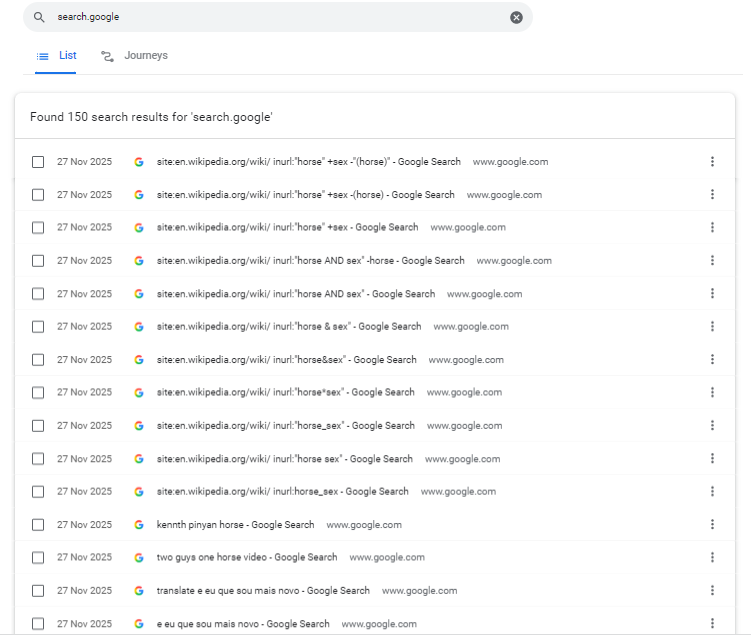Screen dimensions: 751x636
Task: Tick checkbox for '+sex -(horse)' entry
Action: (x=38, y=195)
